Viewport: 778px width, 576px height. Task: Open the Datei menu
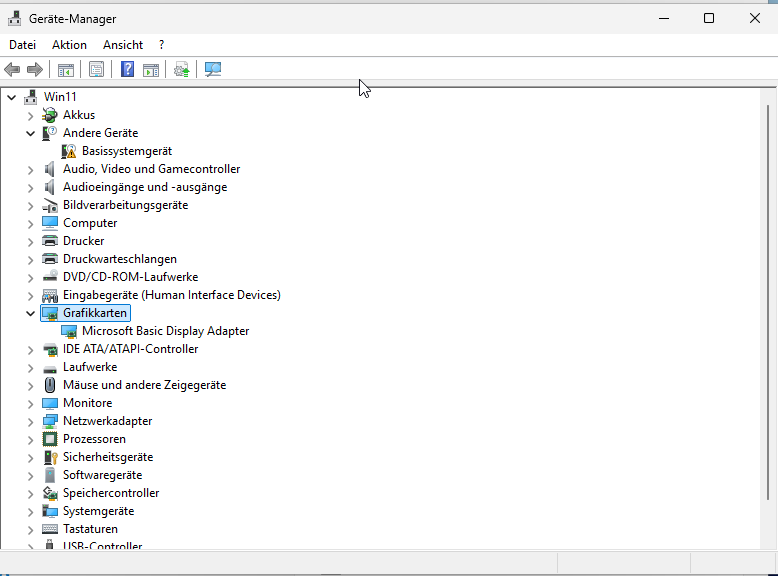(x=22, y=45)
